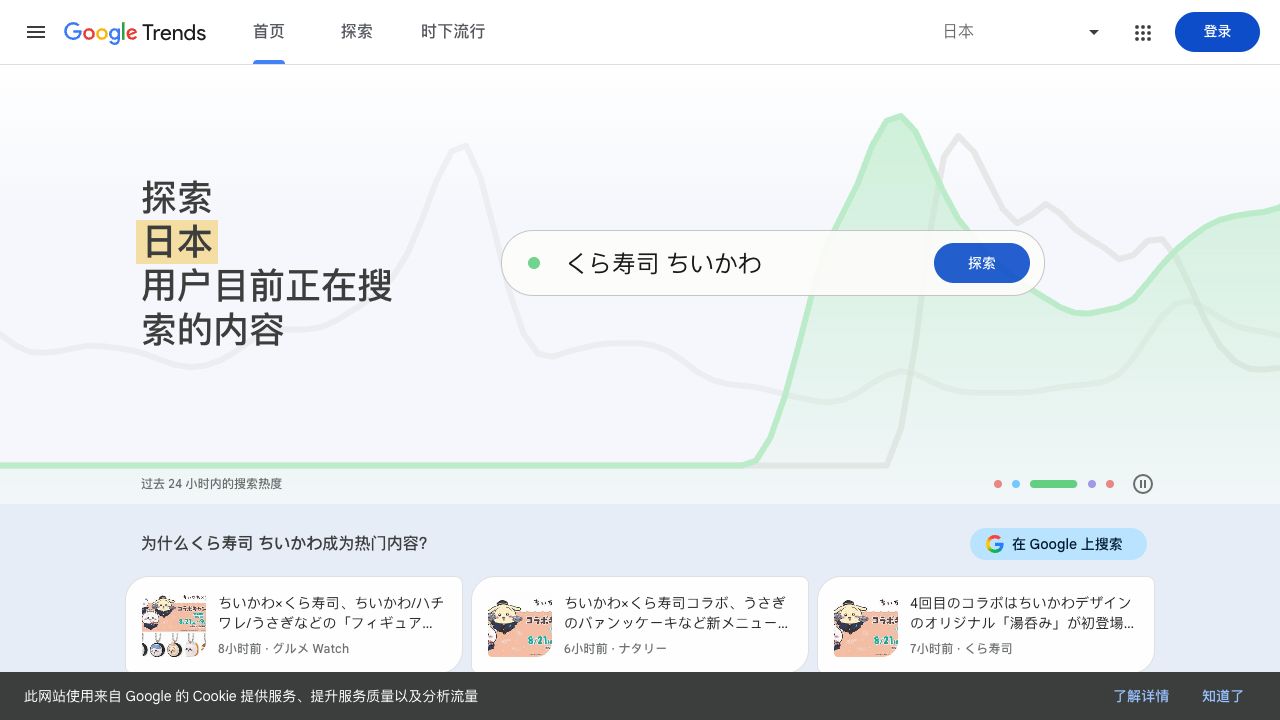Select the blue carousel dot

(1016, 484)
